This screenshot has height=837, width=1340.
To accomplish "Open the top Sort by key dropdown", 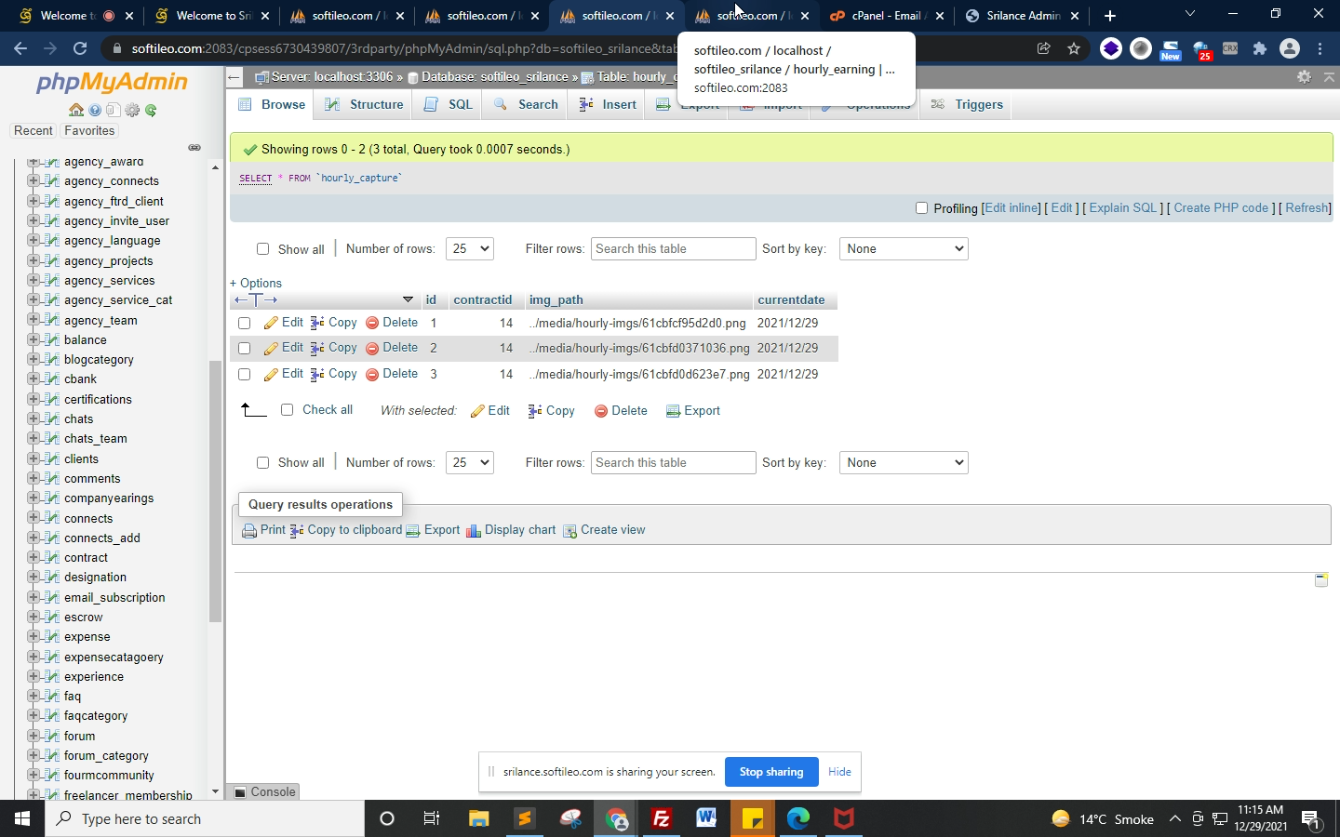I will pos(903,249).
